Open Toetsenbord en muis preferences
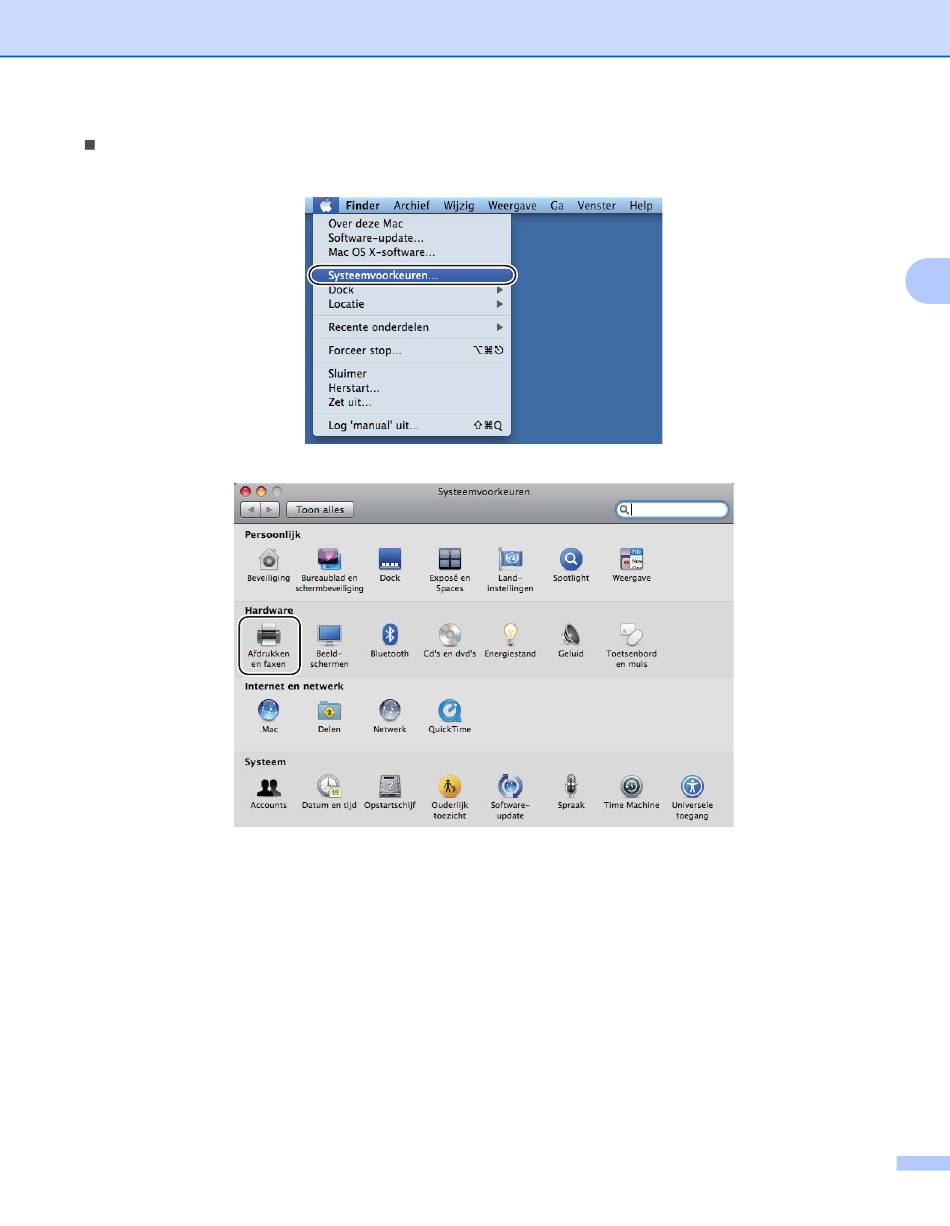Image resolution: width=950 pixels, height=1226 pixels. pos(631,646)
